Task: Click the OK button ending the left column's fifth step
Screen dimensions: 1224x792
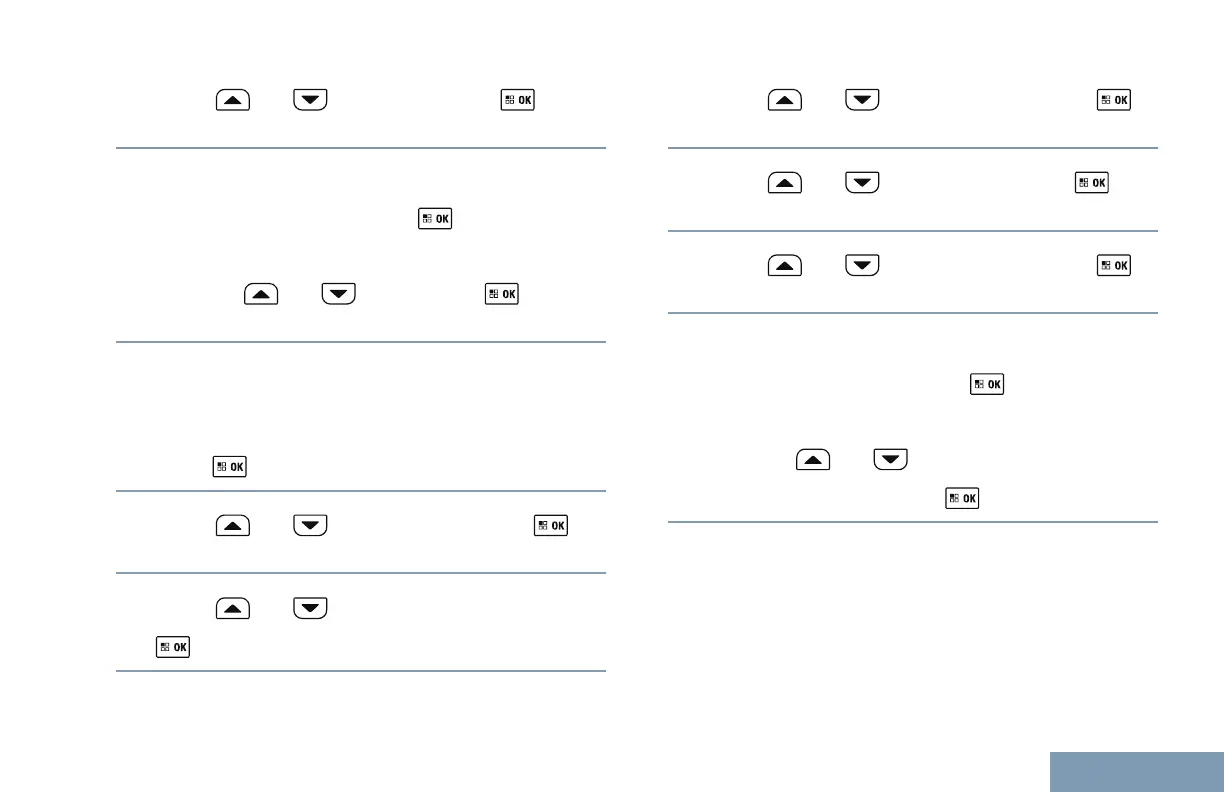Action: click(550, 525)
